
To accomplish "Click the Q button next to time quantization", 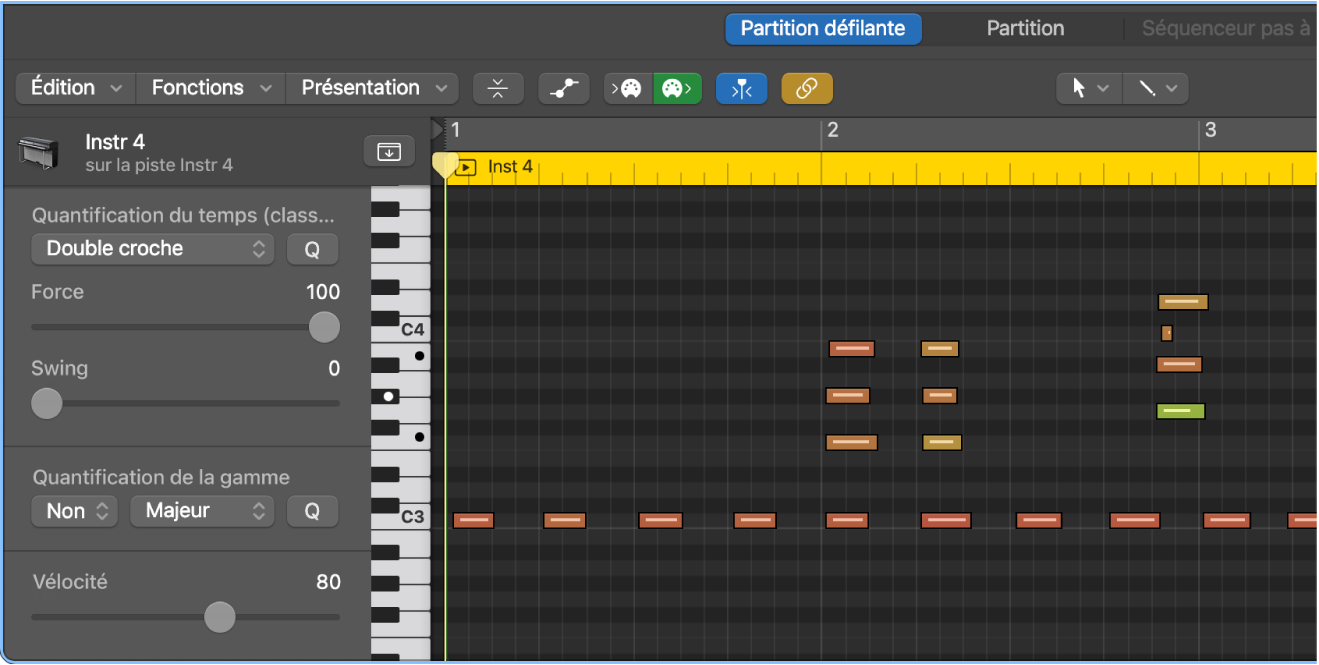I will point(312,248).
